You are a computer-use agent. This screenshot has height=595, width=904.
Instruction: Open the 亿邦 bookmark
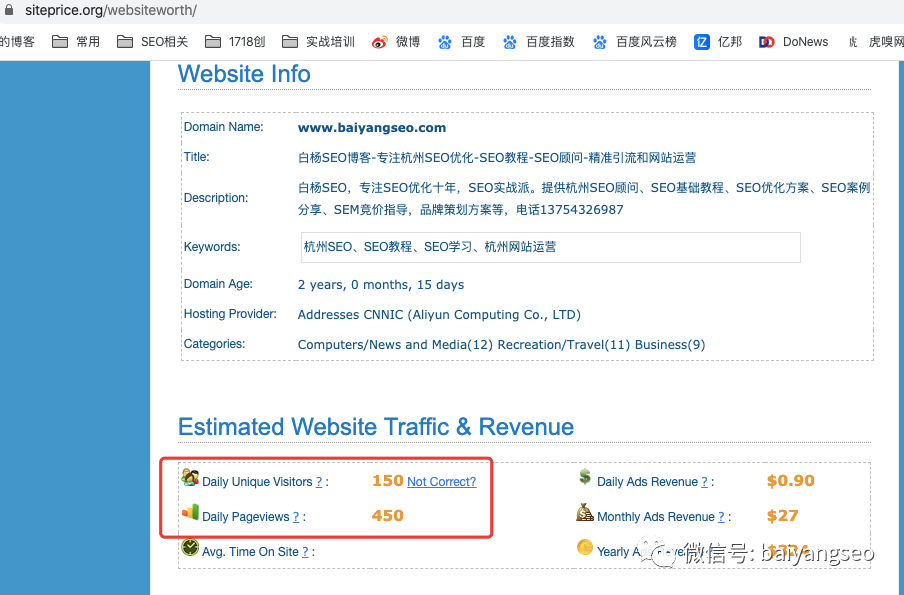pos(718,42)
